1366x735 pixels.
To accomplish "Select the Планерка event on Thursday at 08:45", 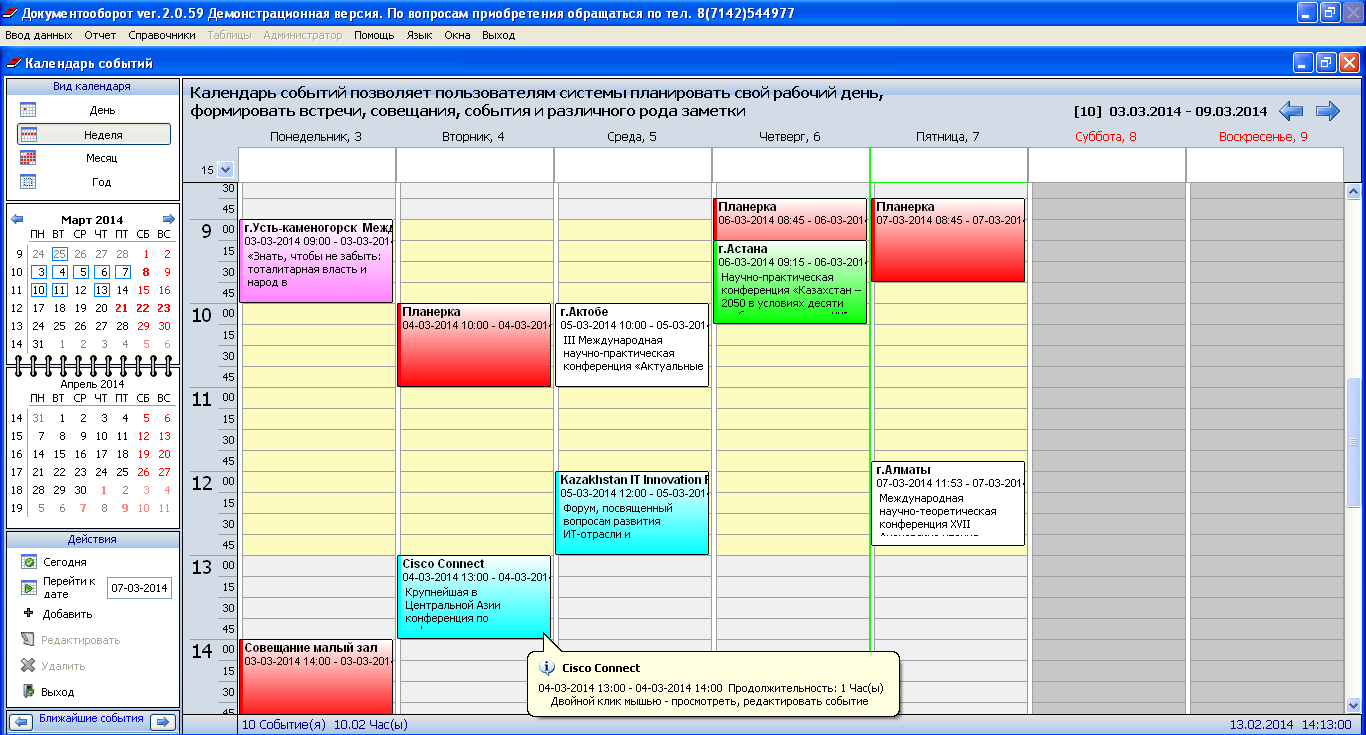I will click(x=790, y=219).
